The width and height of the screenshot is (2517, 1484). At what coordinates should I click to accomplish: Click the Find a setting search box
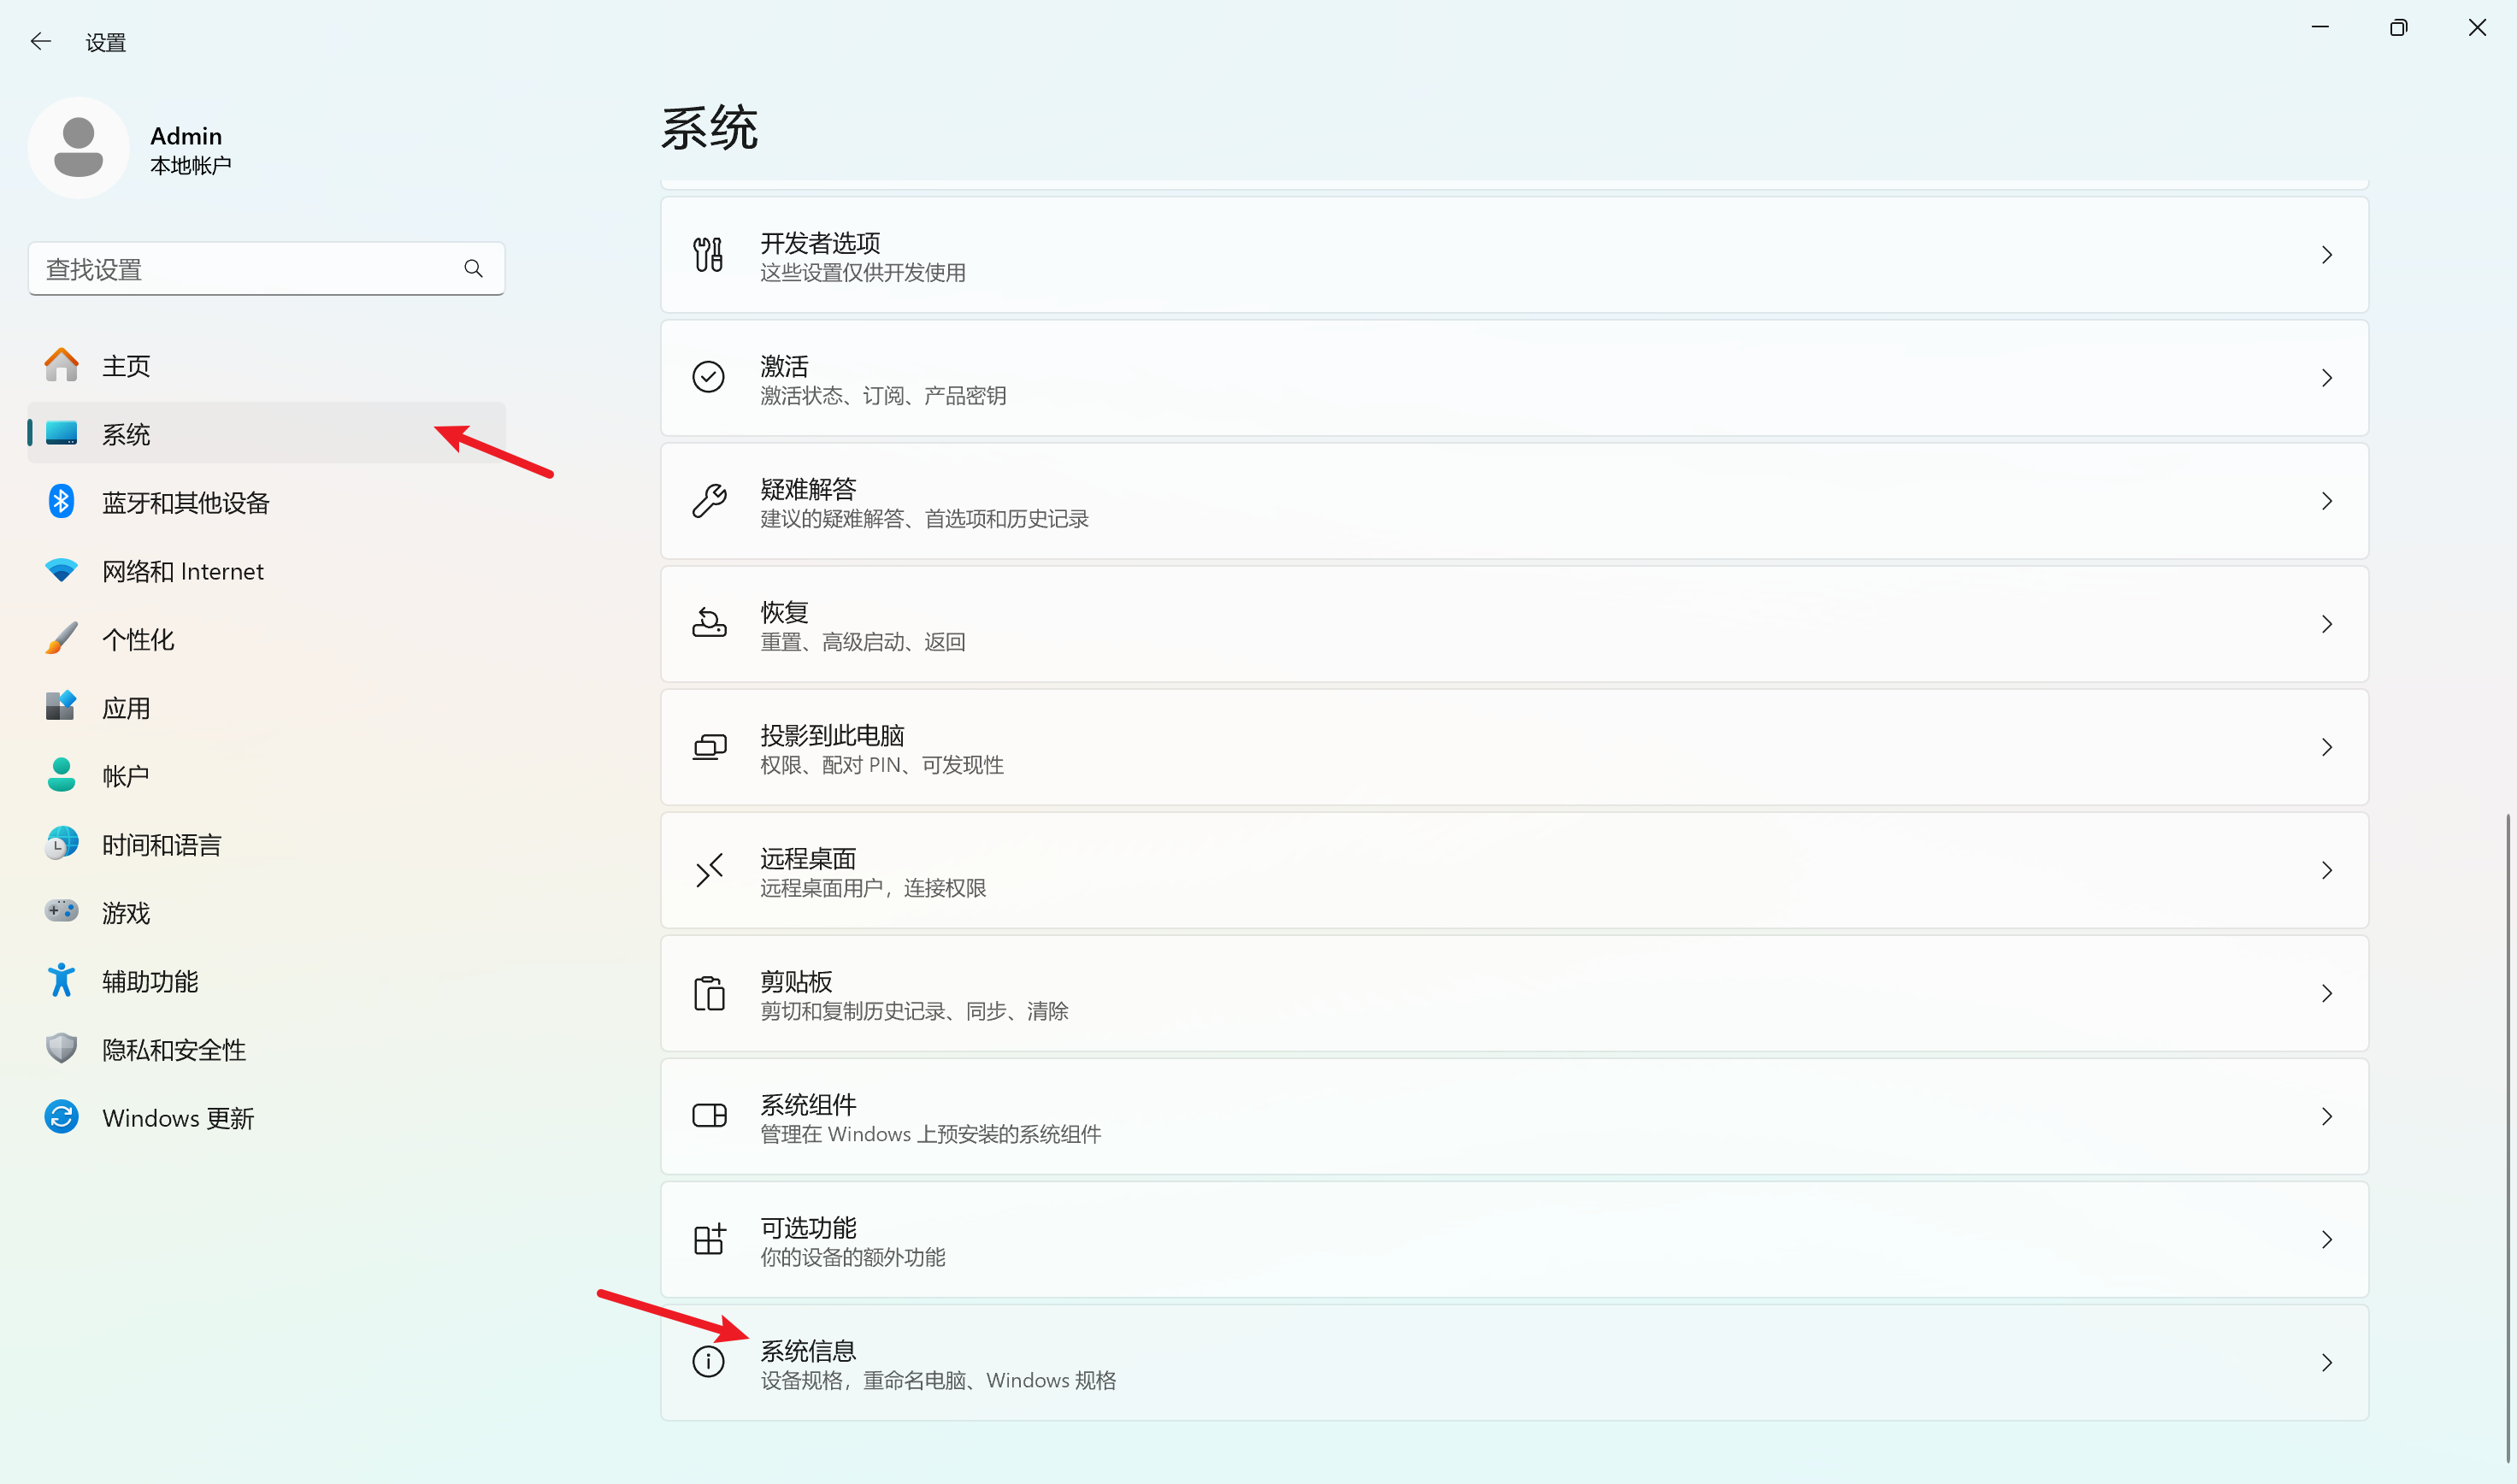[x=245, y=268]
